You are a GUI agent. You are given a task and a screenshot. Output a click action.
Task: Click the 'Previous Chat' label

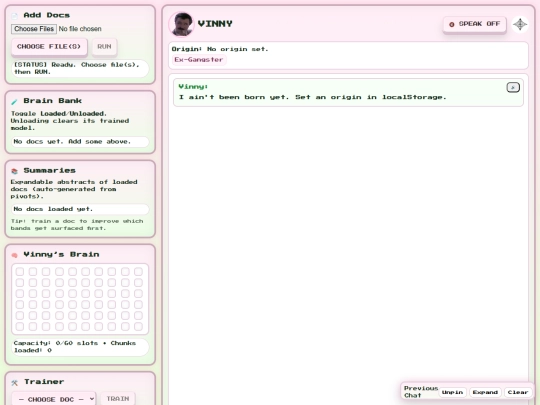point(420,392)
